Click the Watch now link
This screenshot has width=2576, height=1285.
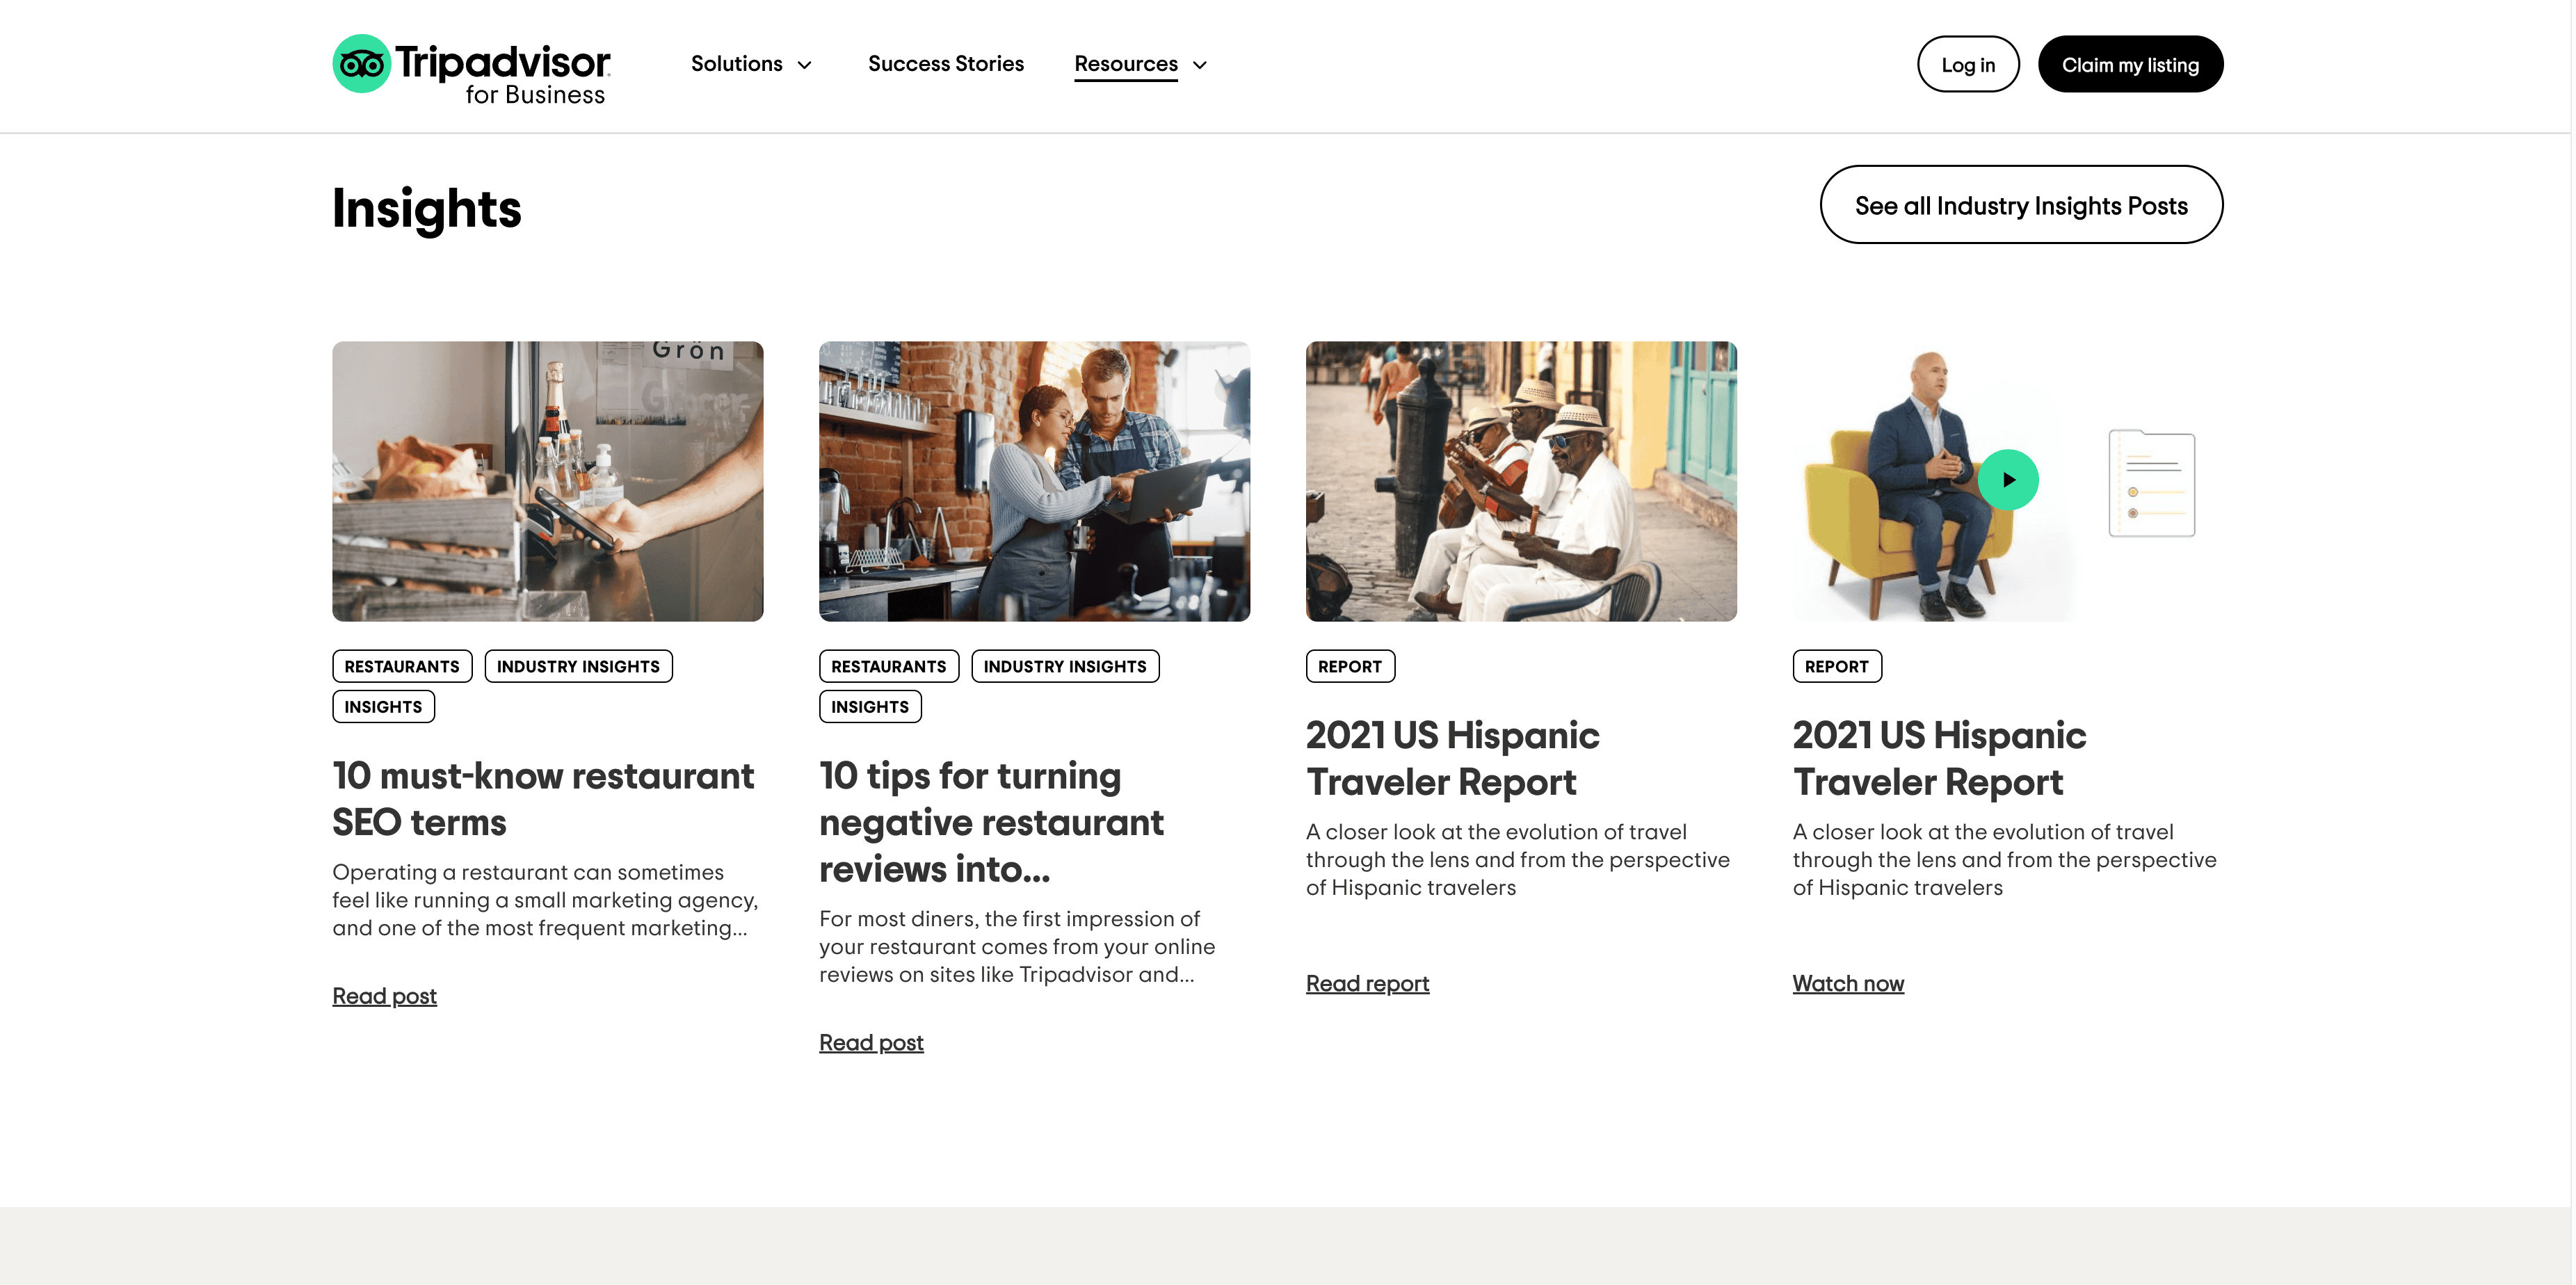click(1847, 984)
